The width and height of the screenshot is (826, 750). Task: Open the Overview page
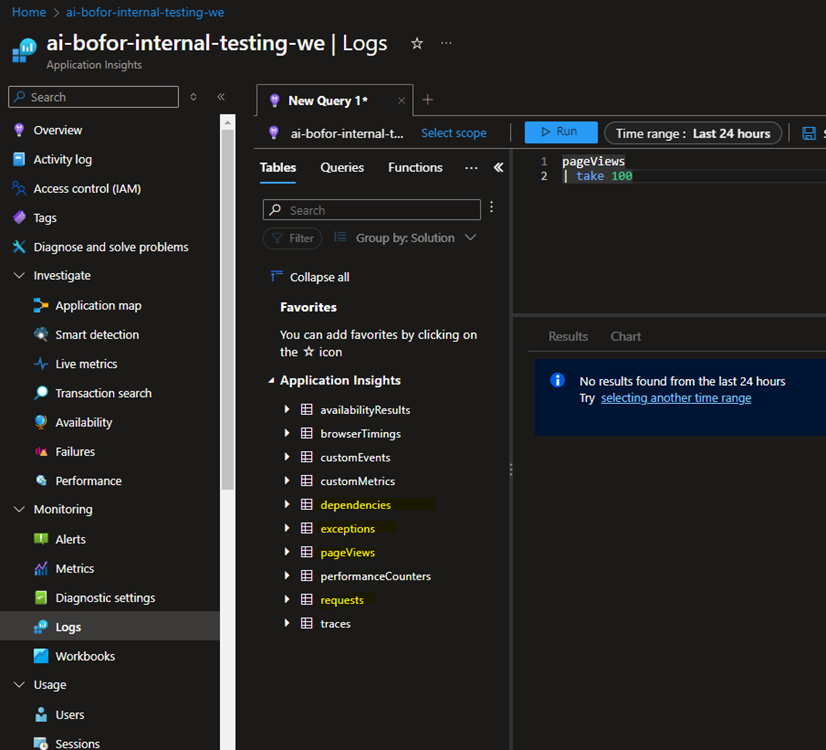click(57, 130)
